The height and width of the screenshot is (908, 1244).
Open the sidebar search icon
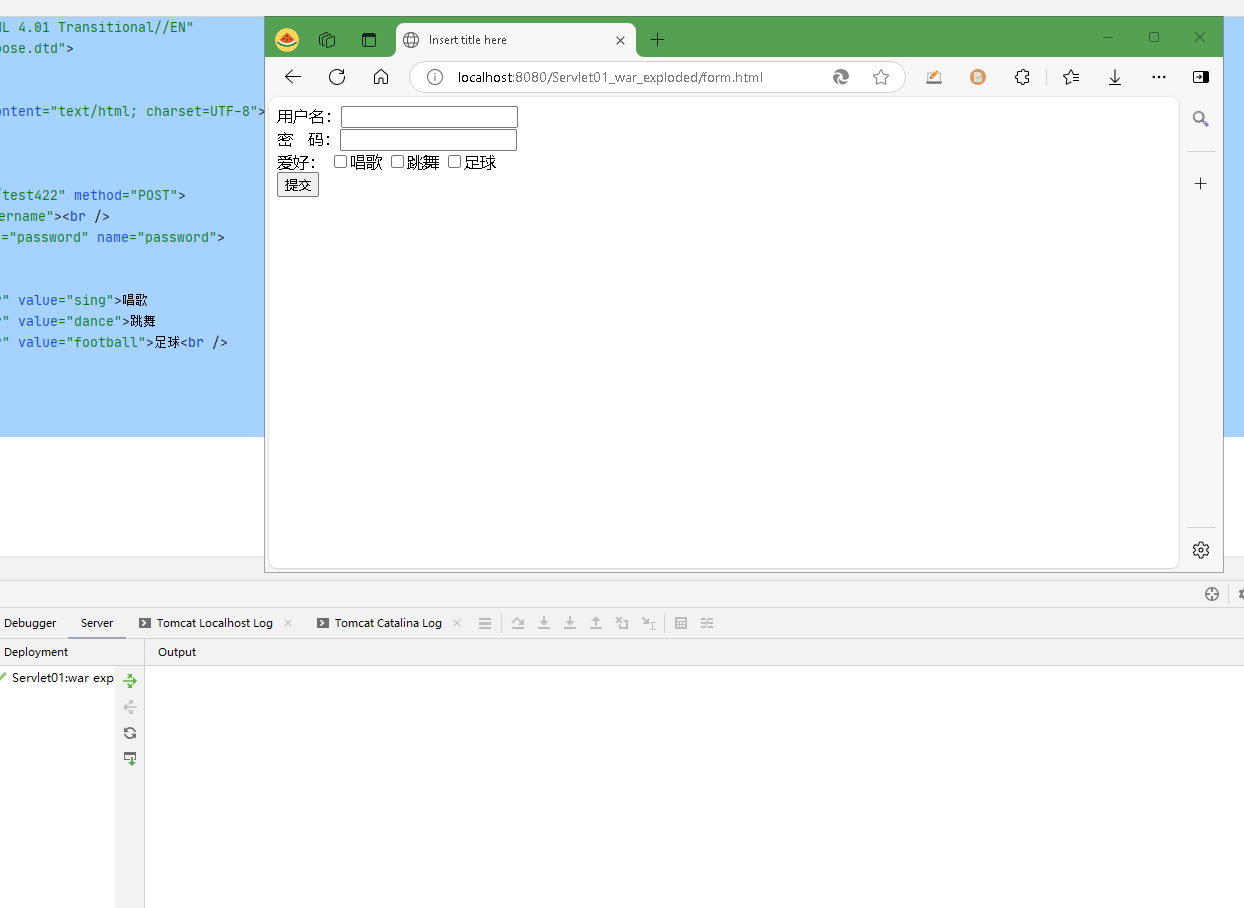pyautogui.click(x=1201, y=119)
